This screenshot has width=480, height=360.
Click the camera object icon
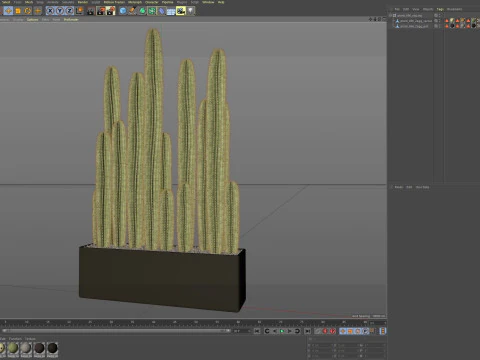tap(181, 11)
